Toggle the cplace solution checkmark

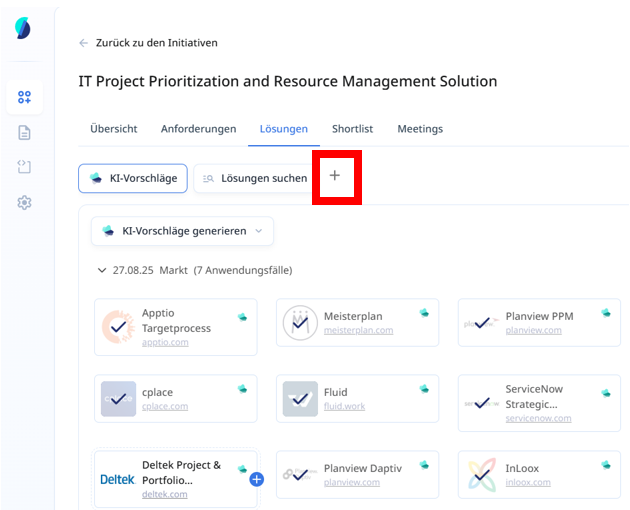tap(118, 398)
